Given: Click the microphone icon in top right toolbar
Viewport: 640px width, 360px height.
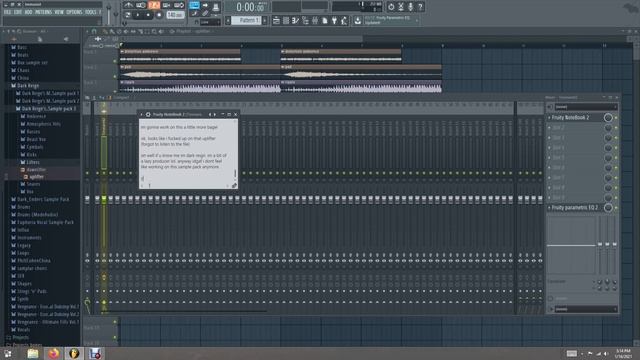Looking at the screenshot, I should pyautogui.click(x=411, y=7).
